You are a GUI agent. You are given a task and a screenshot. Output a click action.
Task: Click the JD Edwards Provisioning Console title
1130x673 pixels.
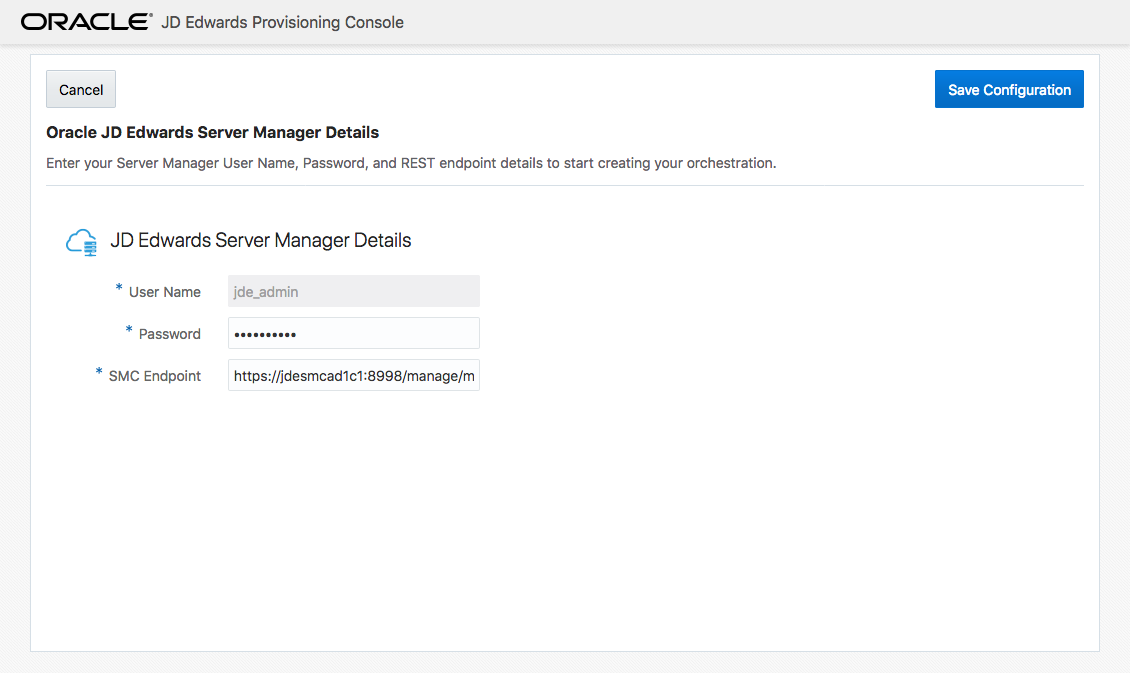282,22
